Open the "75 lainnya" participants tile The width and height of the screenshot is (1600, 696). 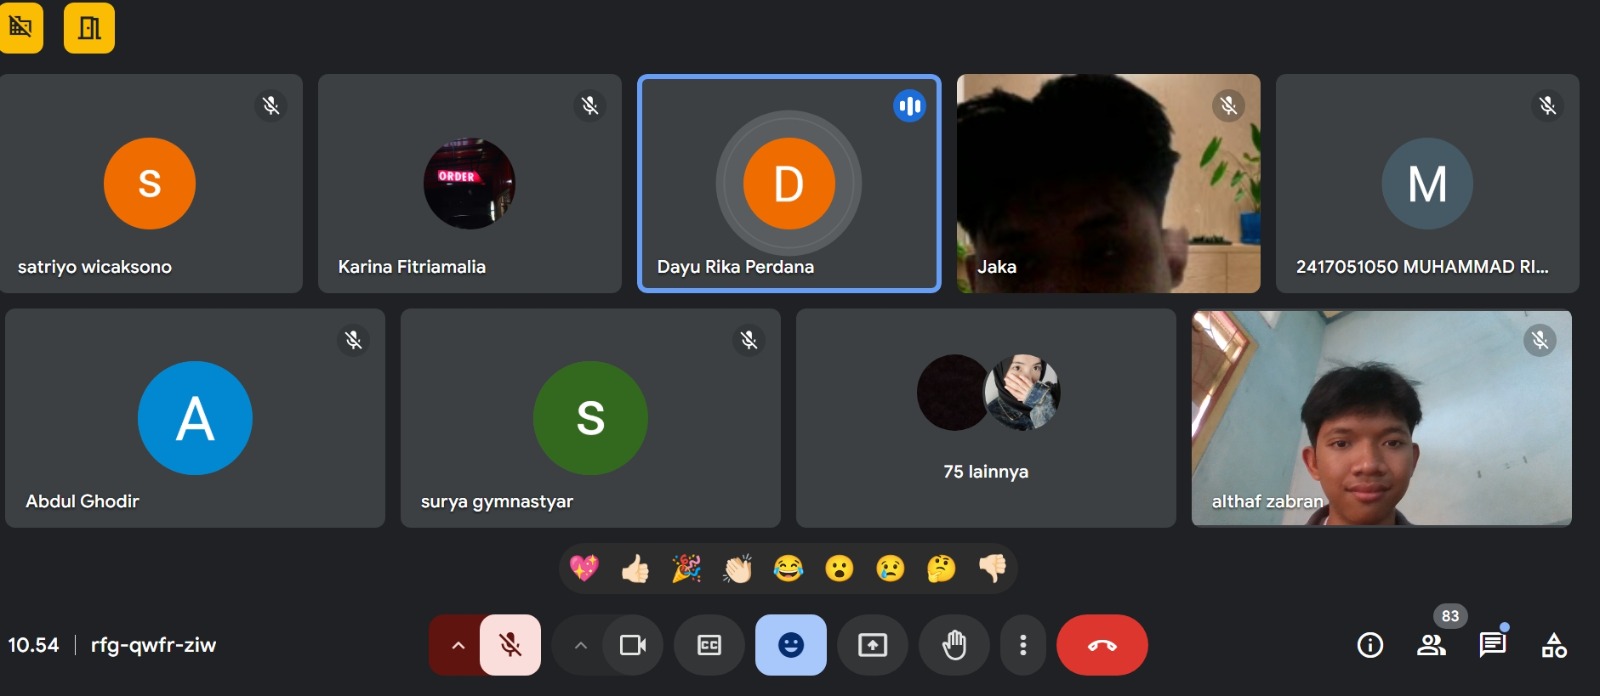[x=985, y=418]
